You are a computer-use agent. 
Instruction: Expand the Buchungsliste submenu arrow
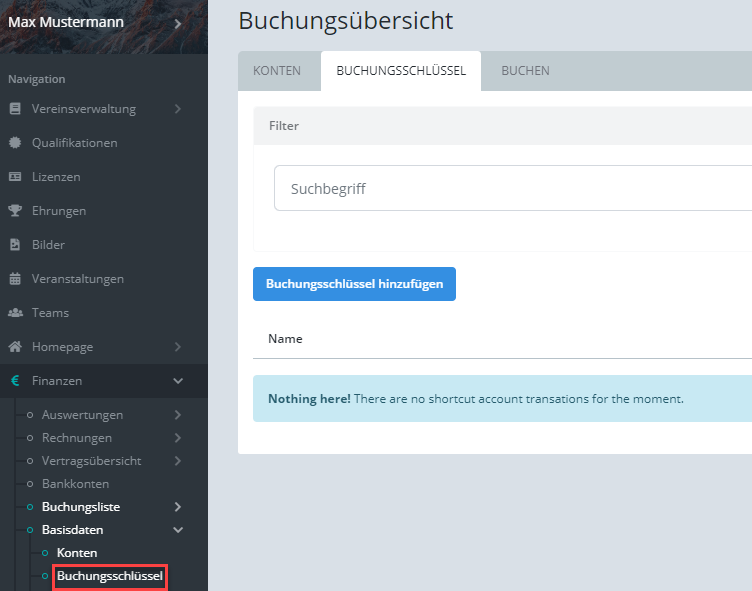(178, 507)
